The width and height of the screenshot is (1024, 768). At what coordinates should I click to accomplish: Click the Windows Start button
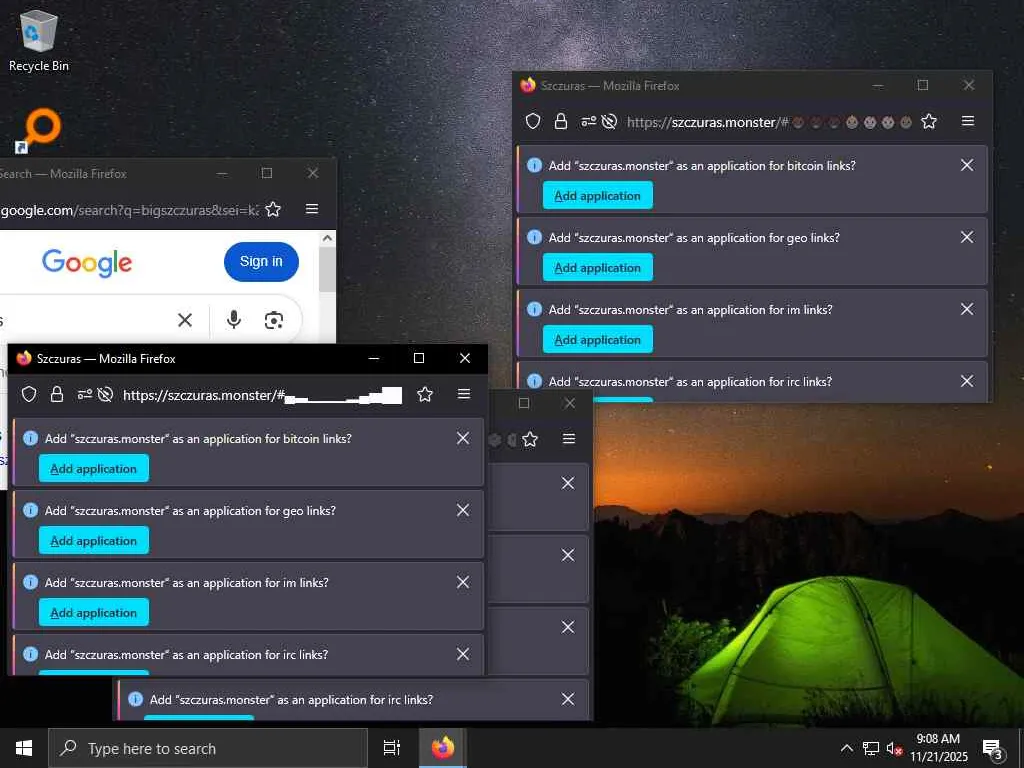24,748
